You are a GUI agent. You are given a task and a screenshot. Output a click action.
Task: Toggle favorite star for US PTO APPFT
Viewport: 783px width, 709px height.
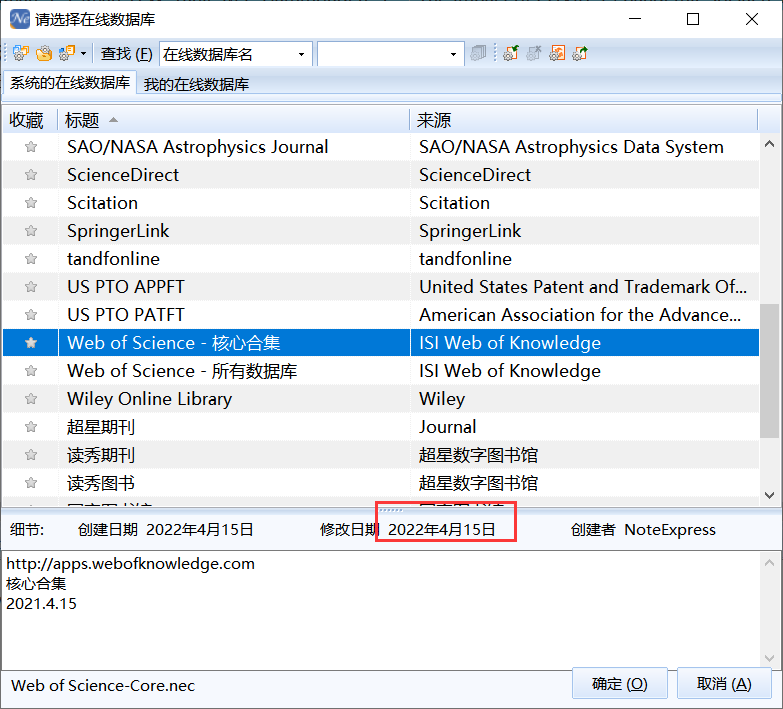tap(31, 287)
